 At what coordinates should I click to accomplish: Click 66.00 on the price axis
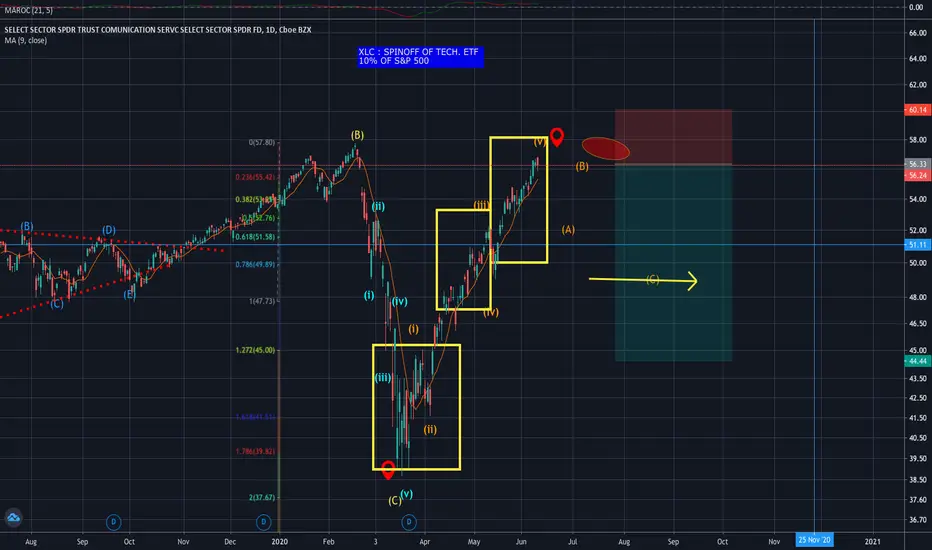917,33
